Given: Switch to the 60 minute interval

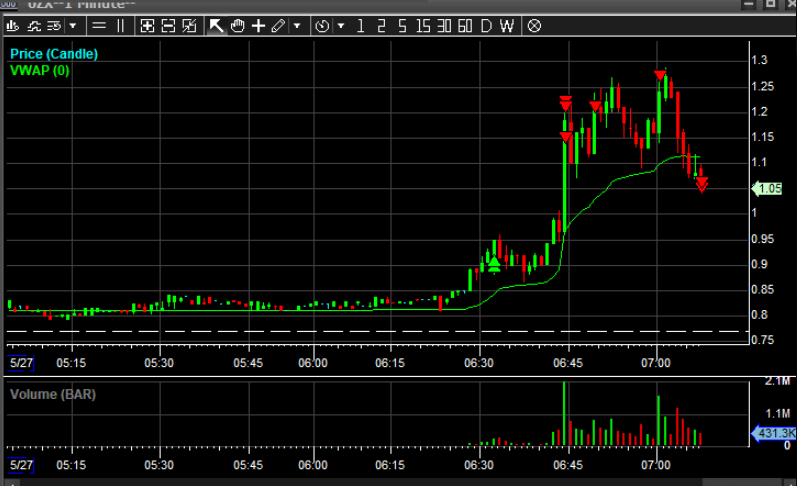Looking at the screenshot, I should point(465,25).
